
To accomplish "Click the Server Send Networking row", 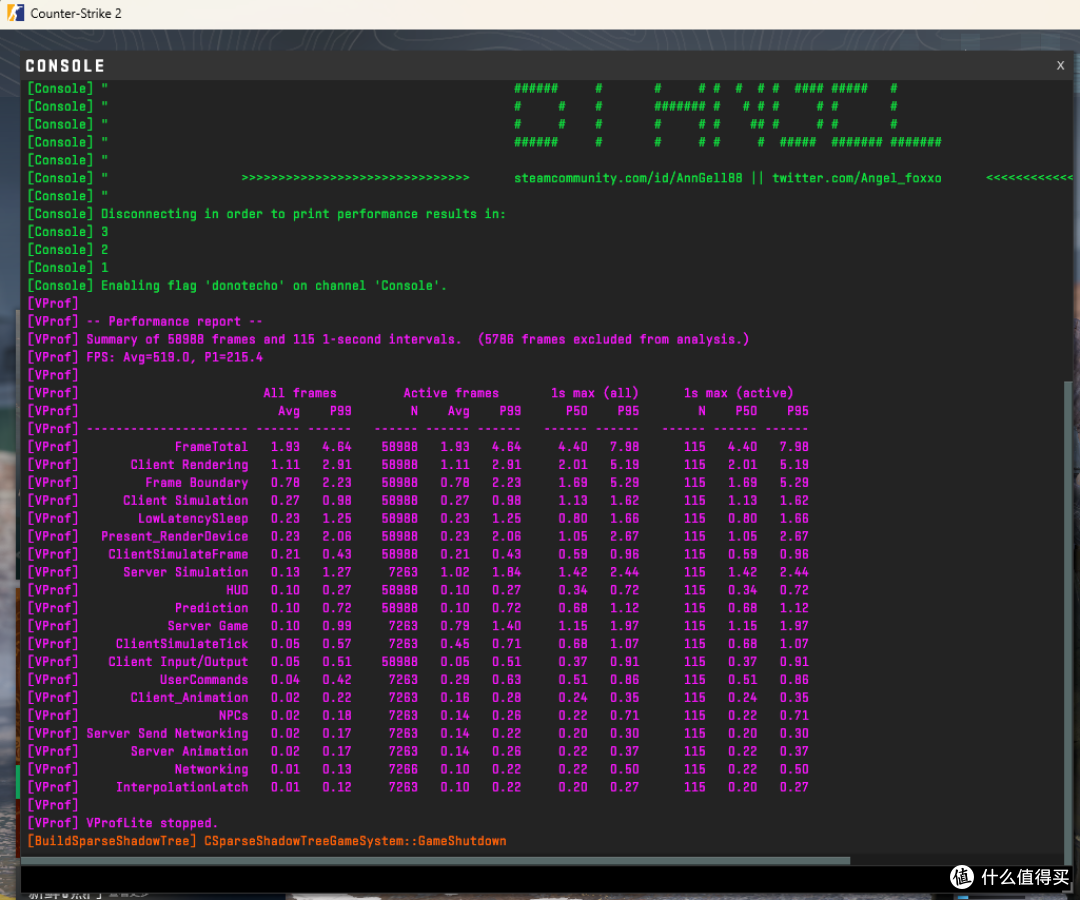I will click(417, 733).
